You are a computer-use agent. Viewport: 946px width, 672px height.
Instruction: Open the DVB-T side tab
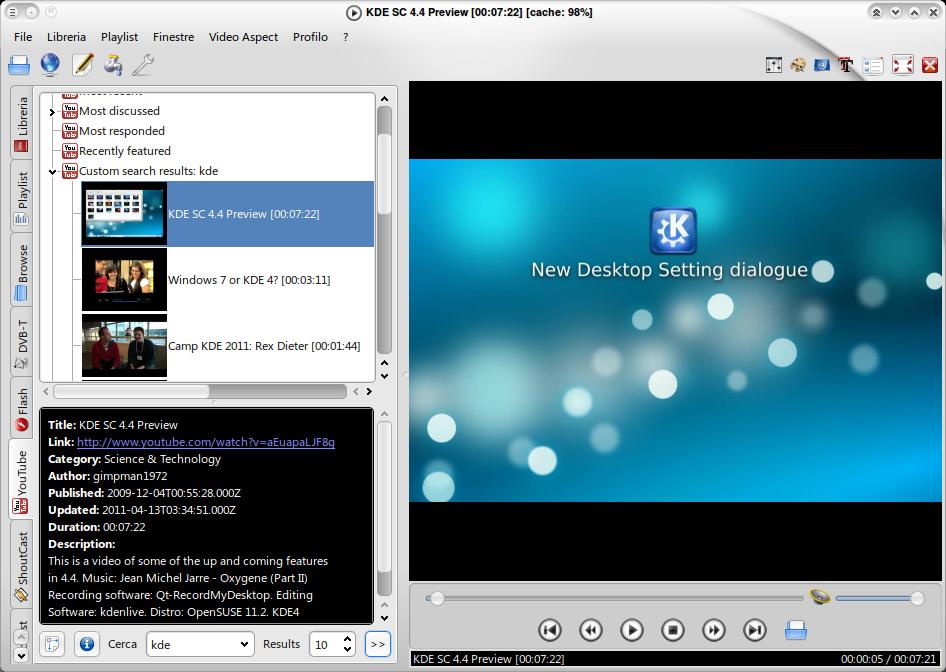[x=22, y=343]
